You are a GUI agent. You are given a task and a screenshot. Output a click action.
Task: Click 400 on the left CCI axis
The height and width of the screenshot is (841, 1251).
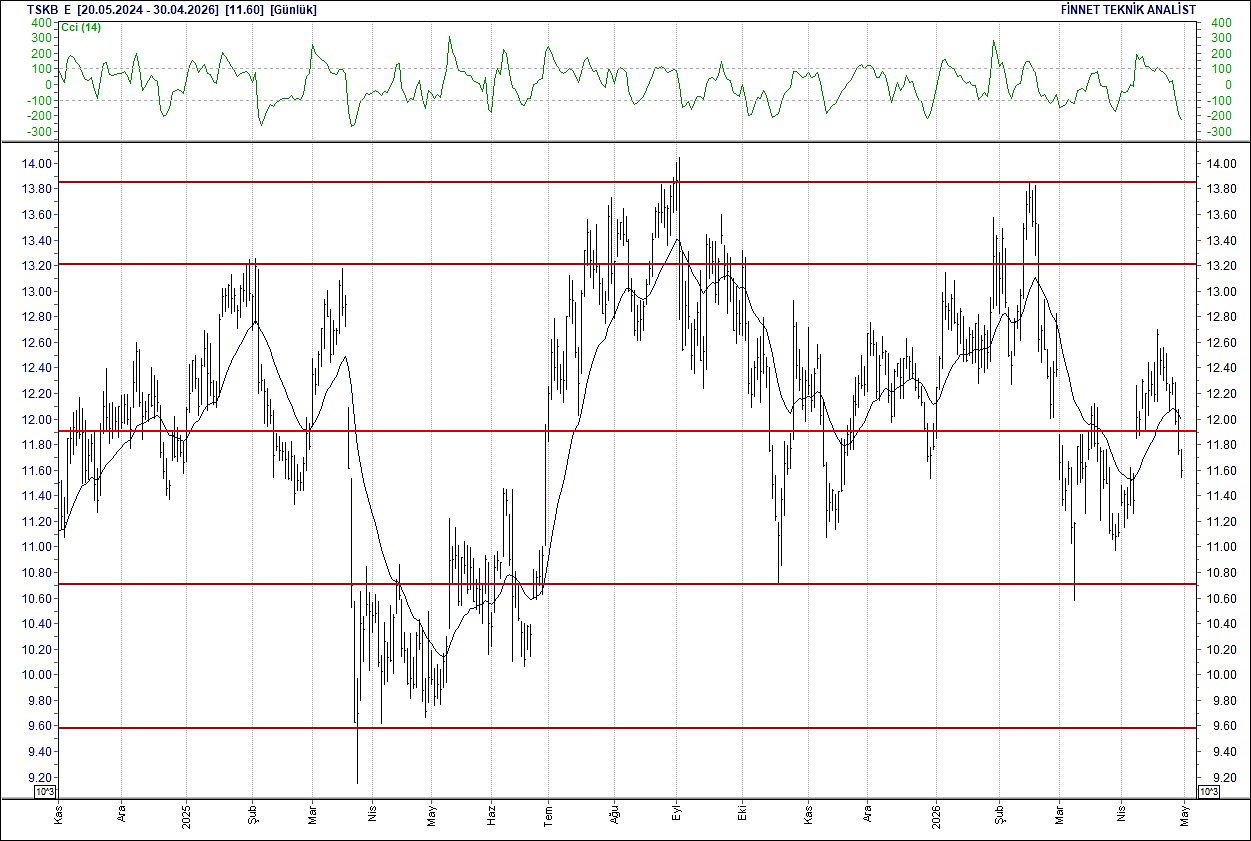point(43,22)
